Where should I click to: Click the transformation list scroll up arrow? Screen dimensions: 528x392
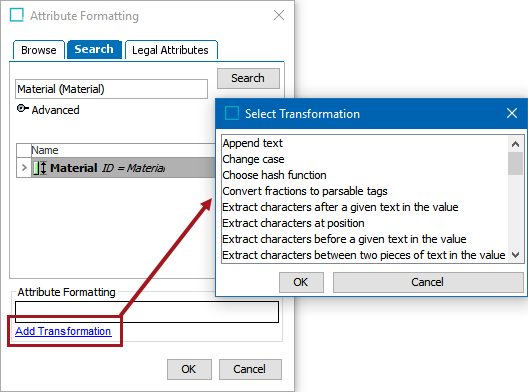coord(515,144)
